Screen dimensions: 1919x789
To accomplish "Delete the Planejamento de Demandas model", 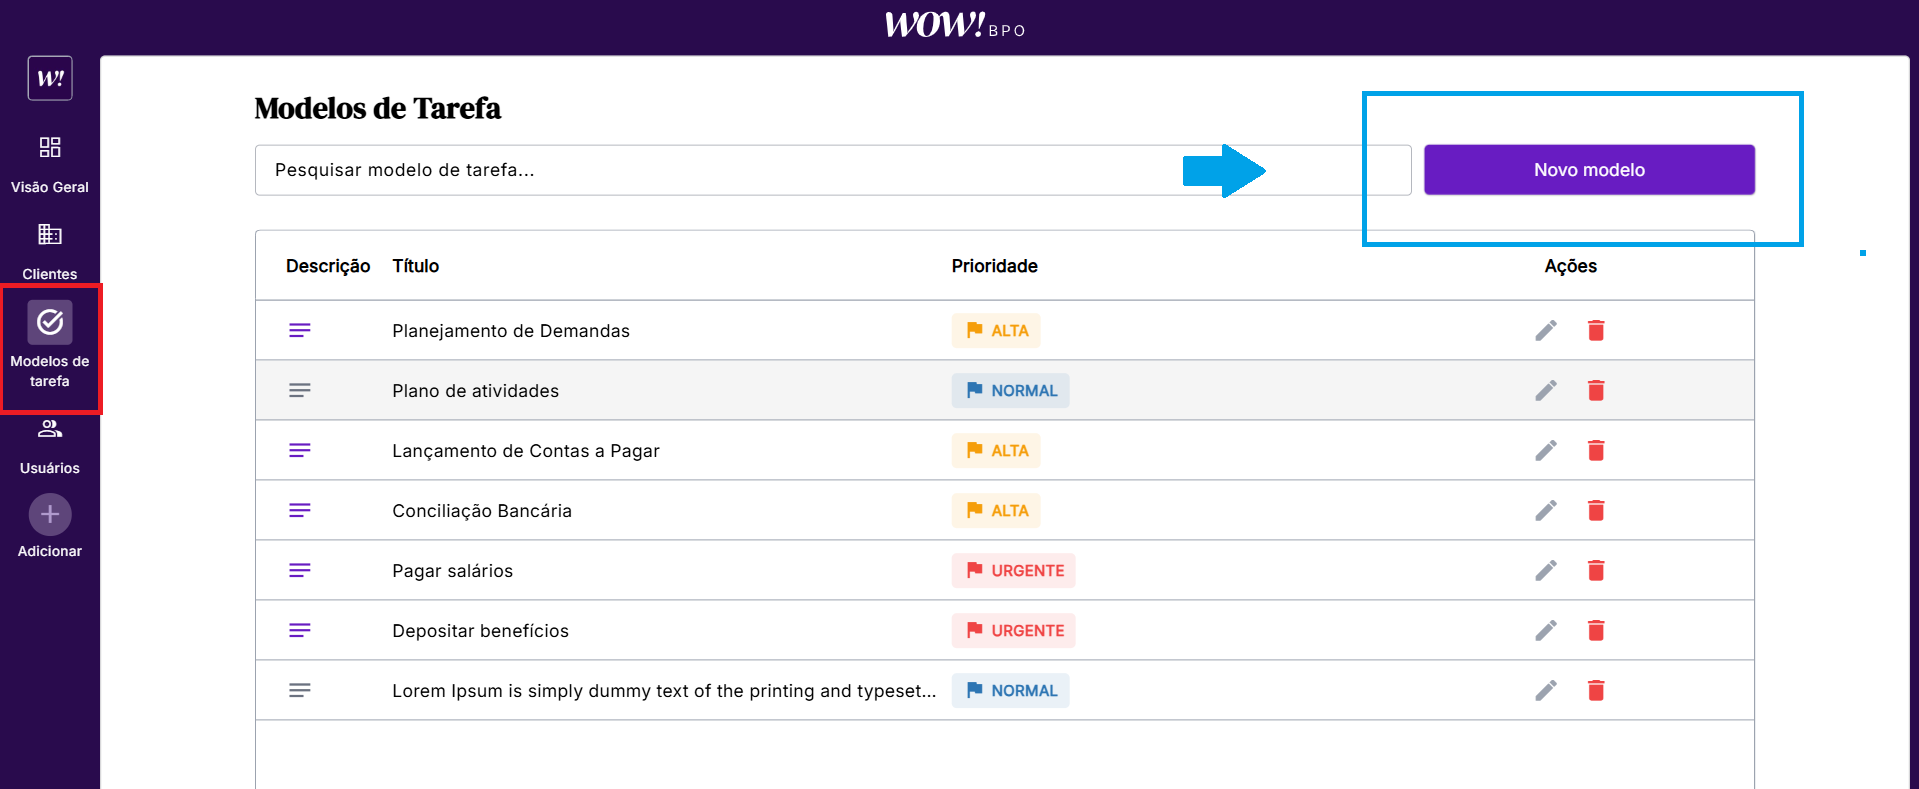I will [x=1595, y=331].
